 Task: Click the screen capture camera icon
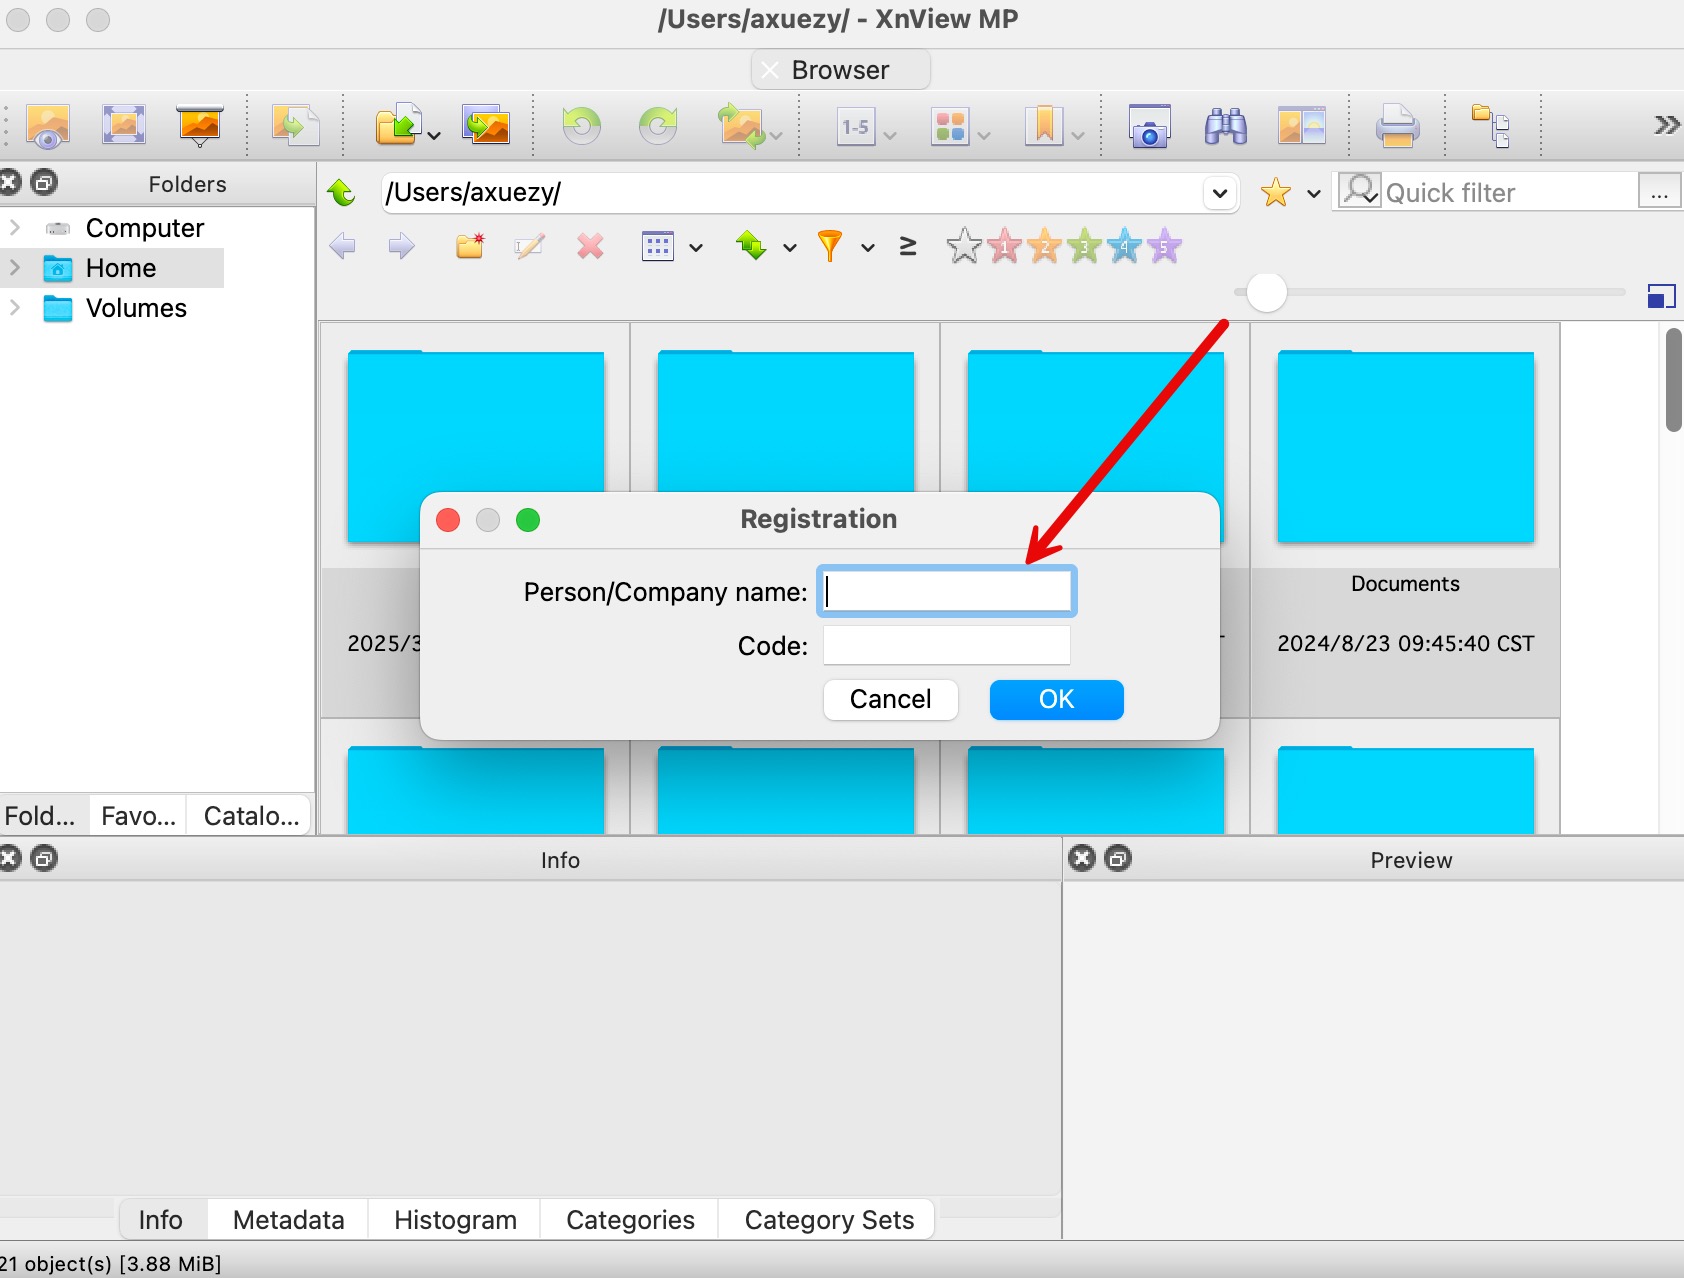[1149, 127]
